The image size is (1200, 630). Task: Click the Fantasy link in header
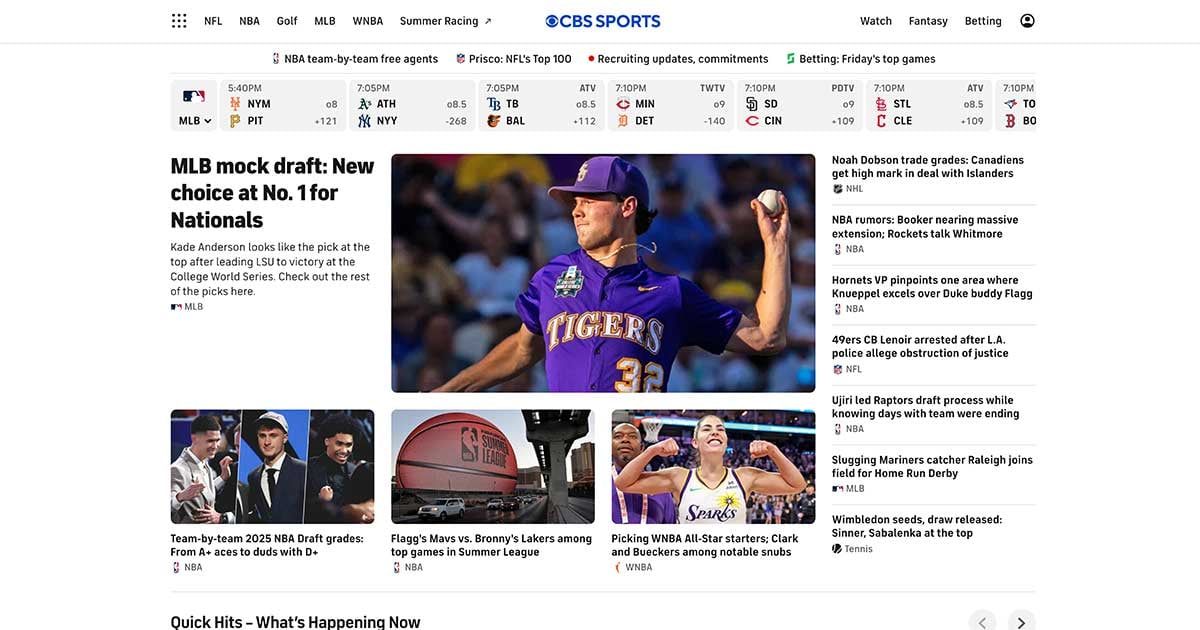[928, 21]
